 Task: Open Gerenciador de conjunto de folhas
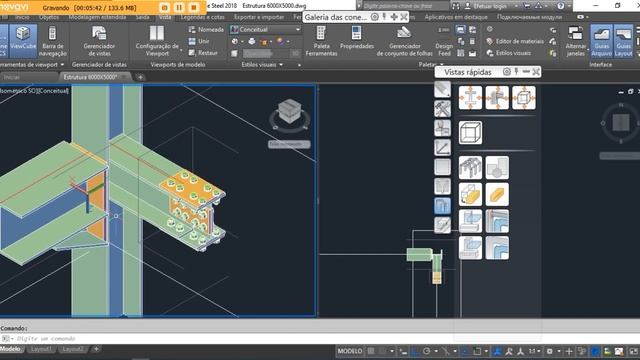tap(404, 41)
